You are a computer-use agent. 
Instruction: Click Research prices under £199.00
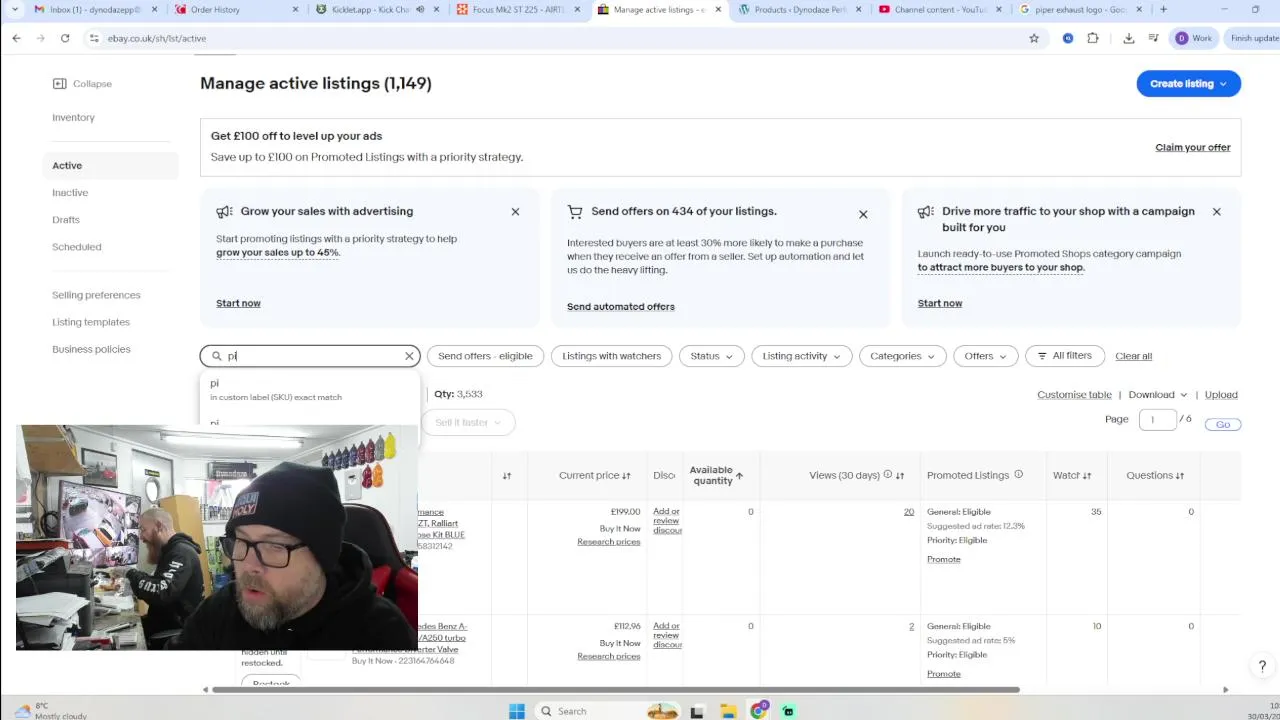click(608, 542)
